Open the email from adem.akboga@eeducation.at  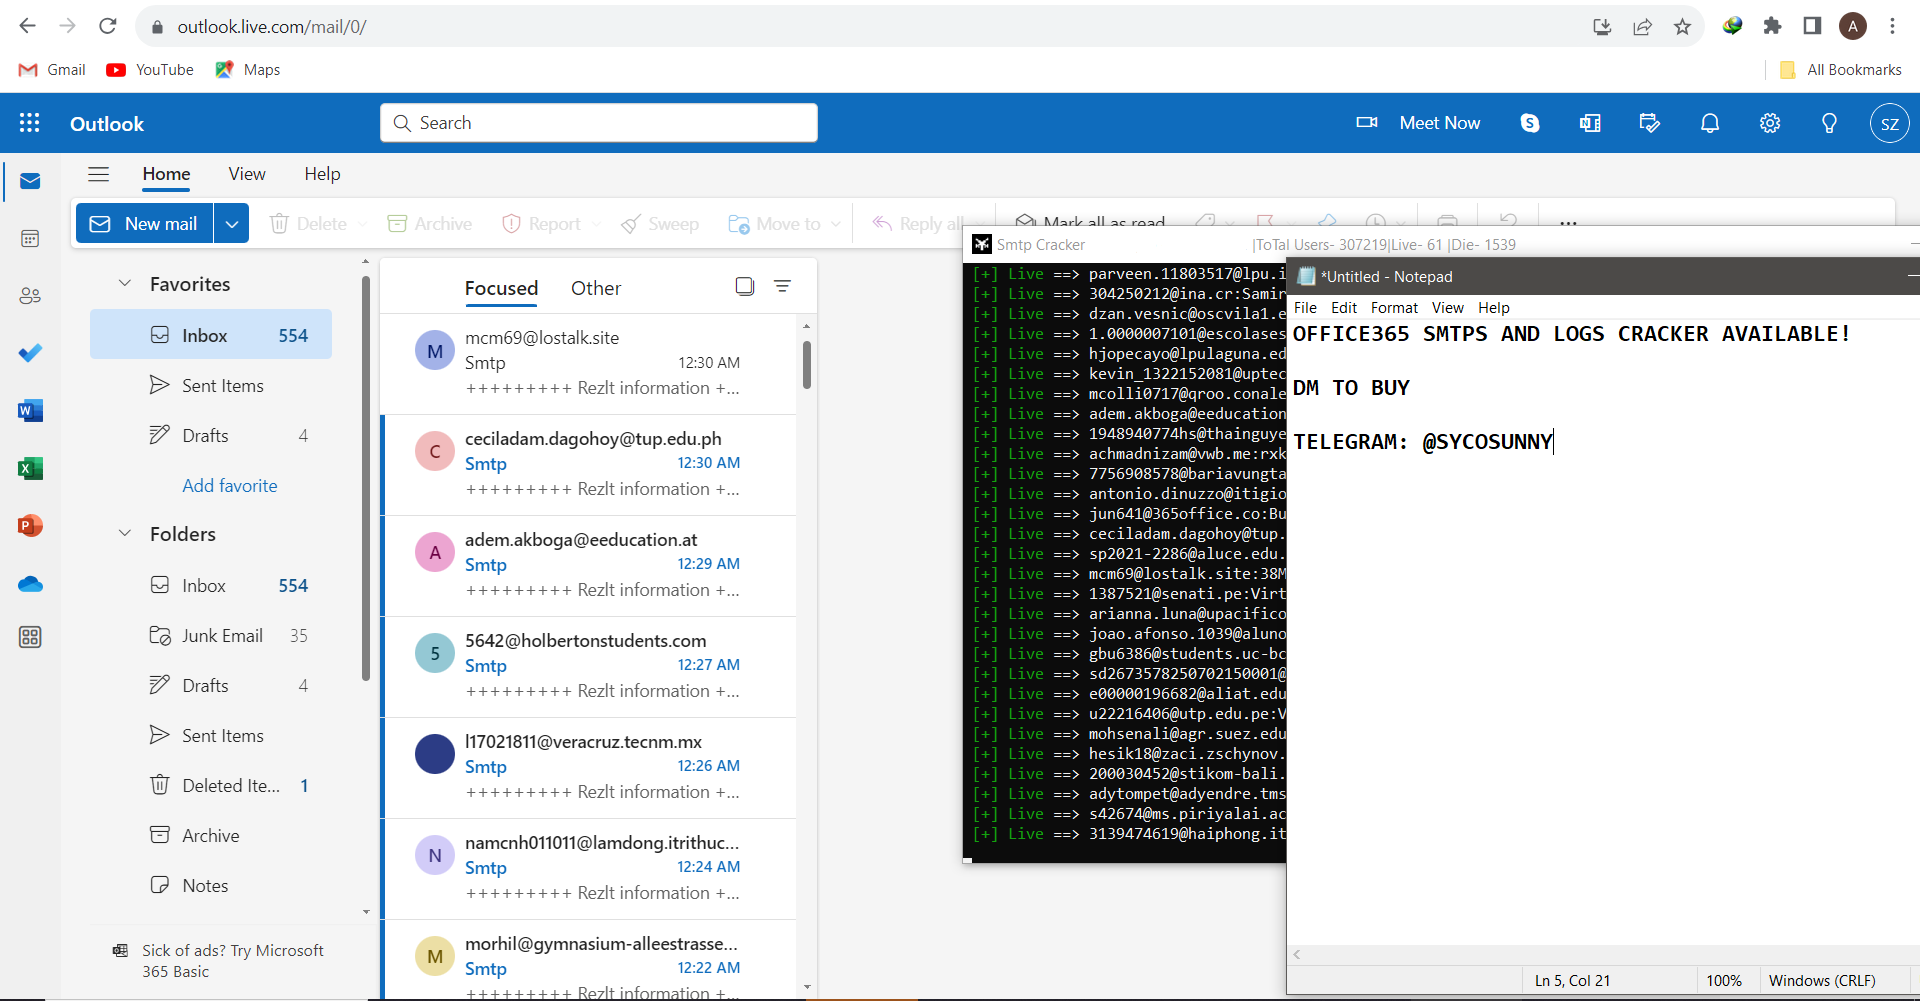pos(589,565)
